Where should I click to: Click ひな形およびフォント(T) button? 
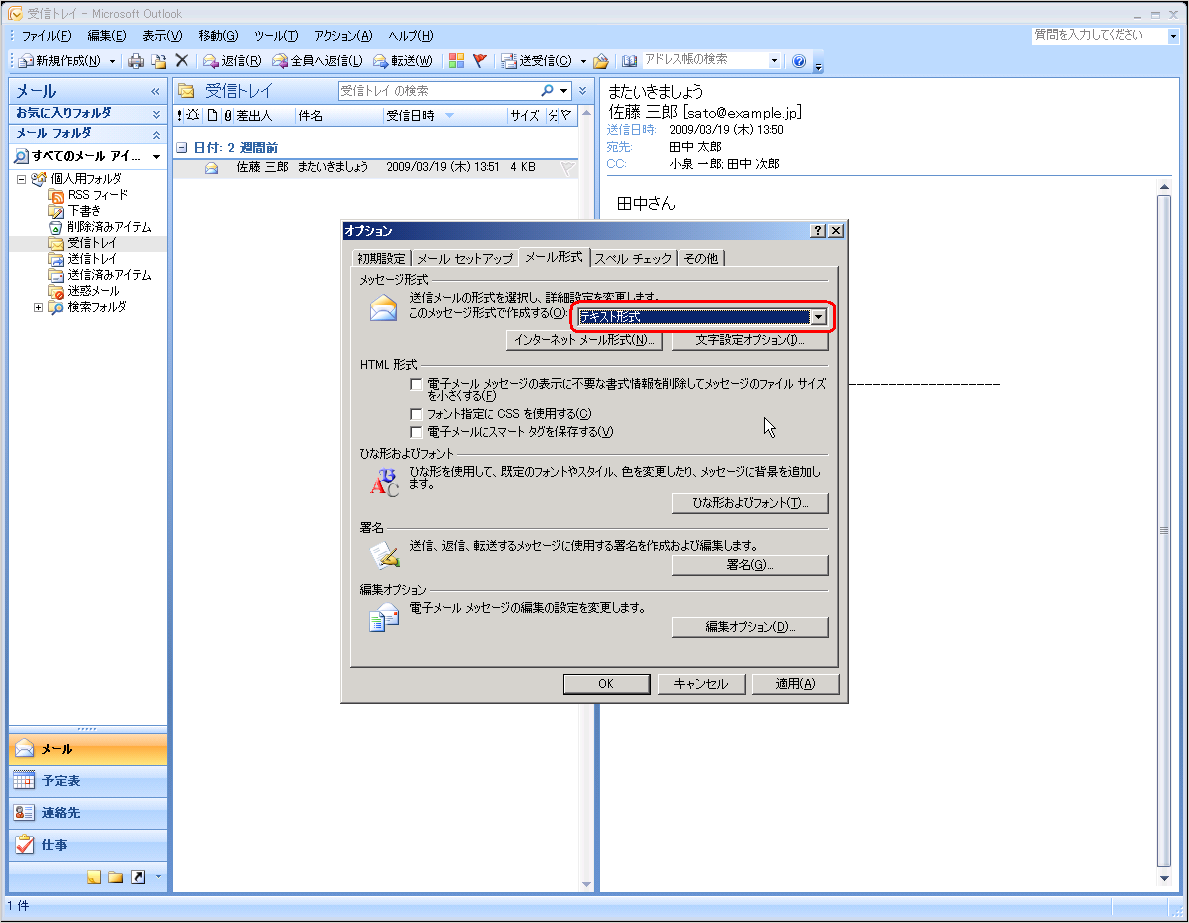[x=750, y=503]
